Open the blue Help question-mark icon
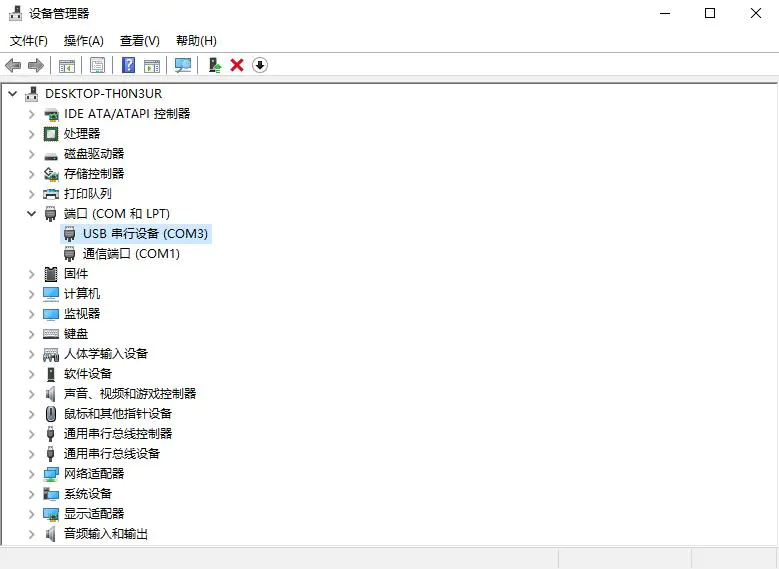The width and height of the screenshot is (779, 569). [x=128, y=65]
